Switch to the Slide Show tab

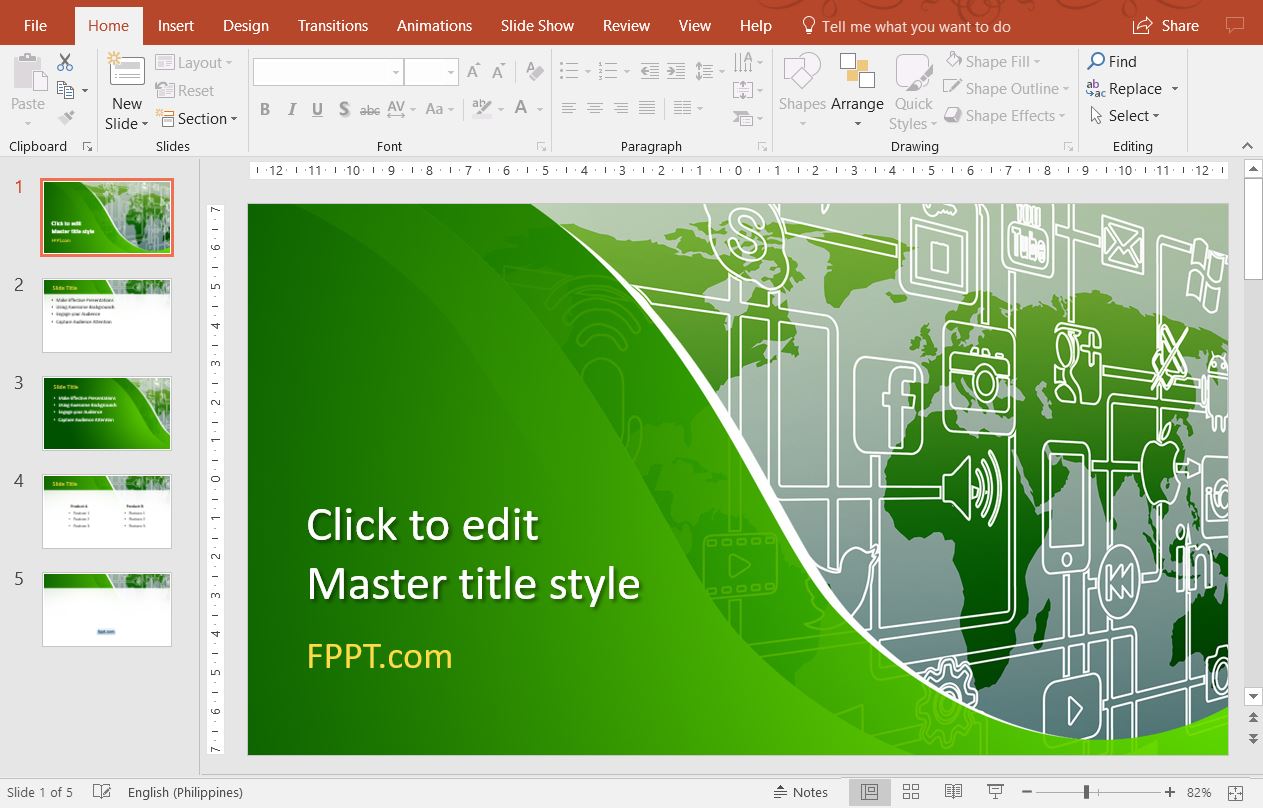[x=537, y=25]
